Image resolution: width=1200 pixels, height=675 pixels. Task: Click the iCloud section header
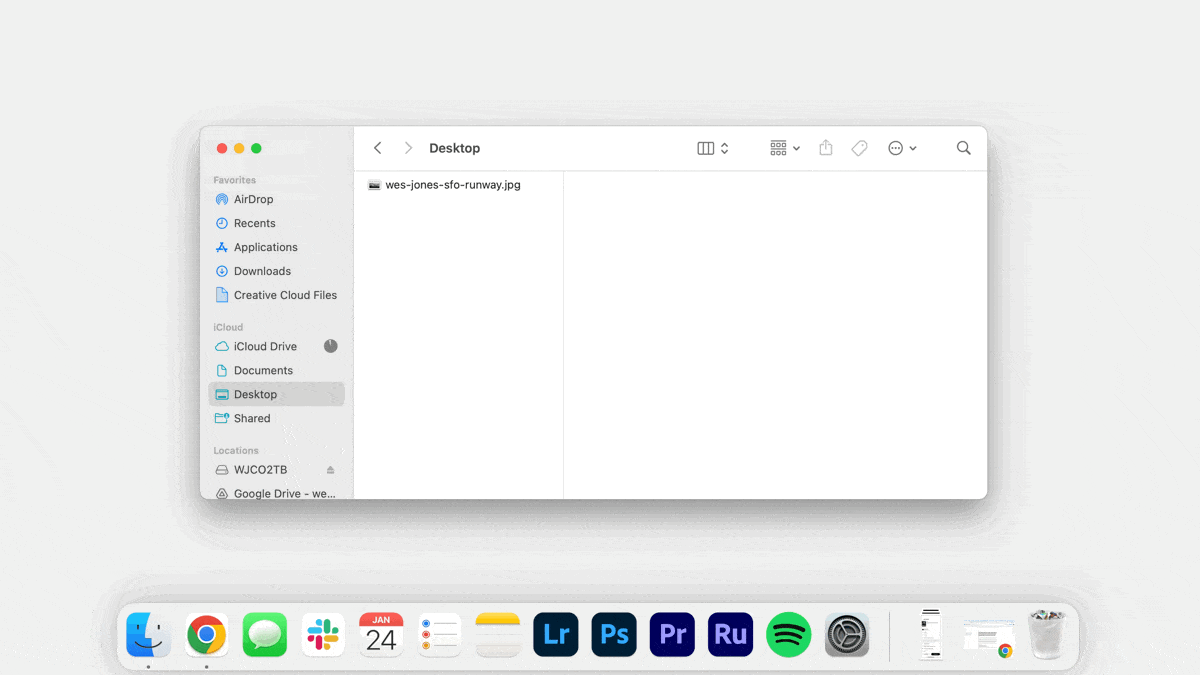228,327
